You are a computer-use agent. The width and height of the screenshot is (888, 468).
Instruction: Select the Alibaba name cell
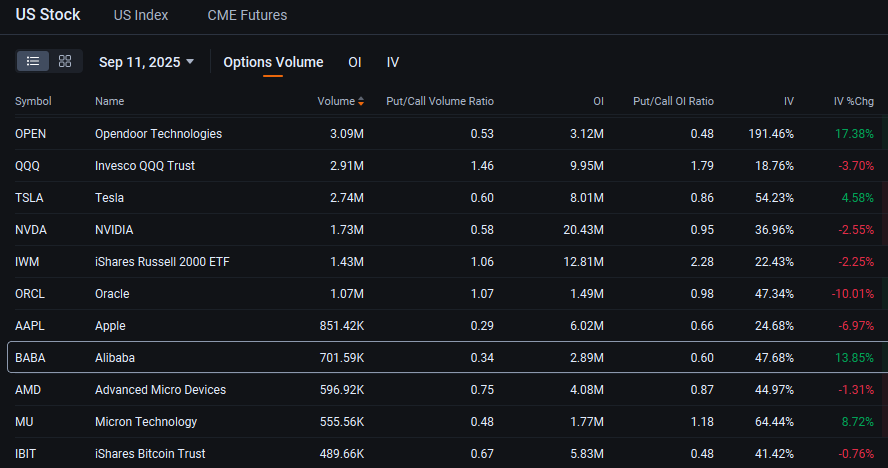pos(115,358)
